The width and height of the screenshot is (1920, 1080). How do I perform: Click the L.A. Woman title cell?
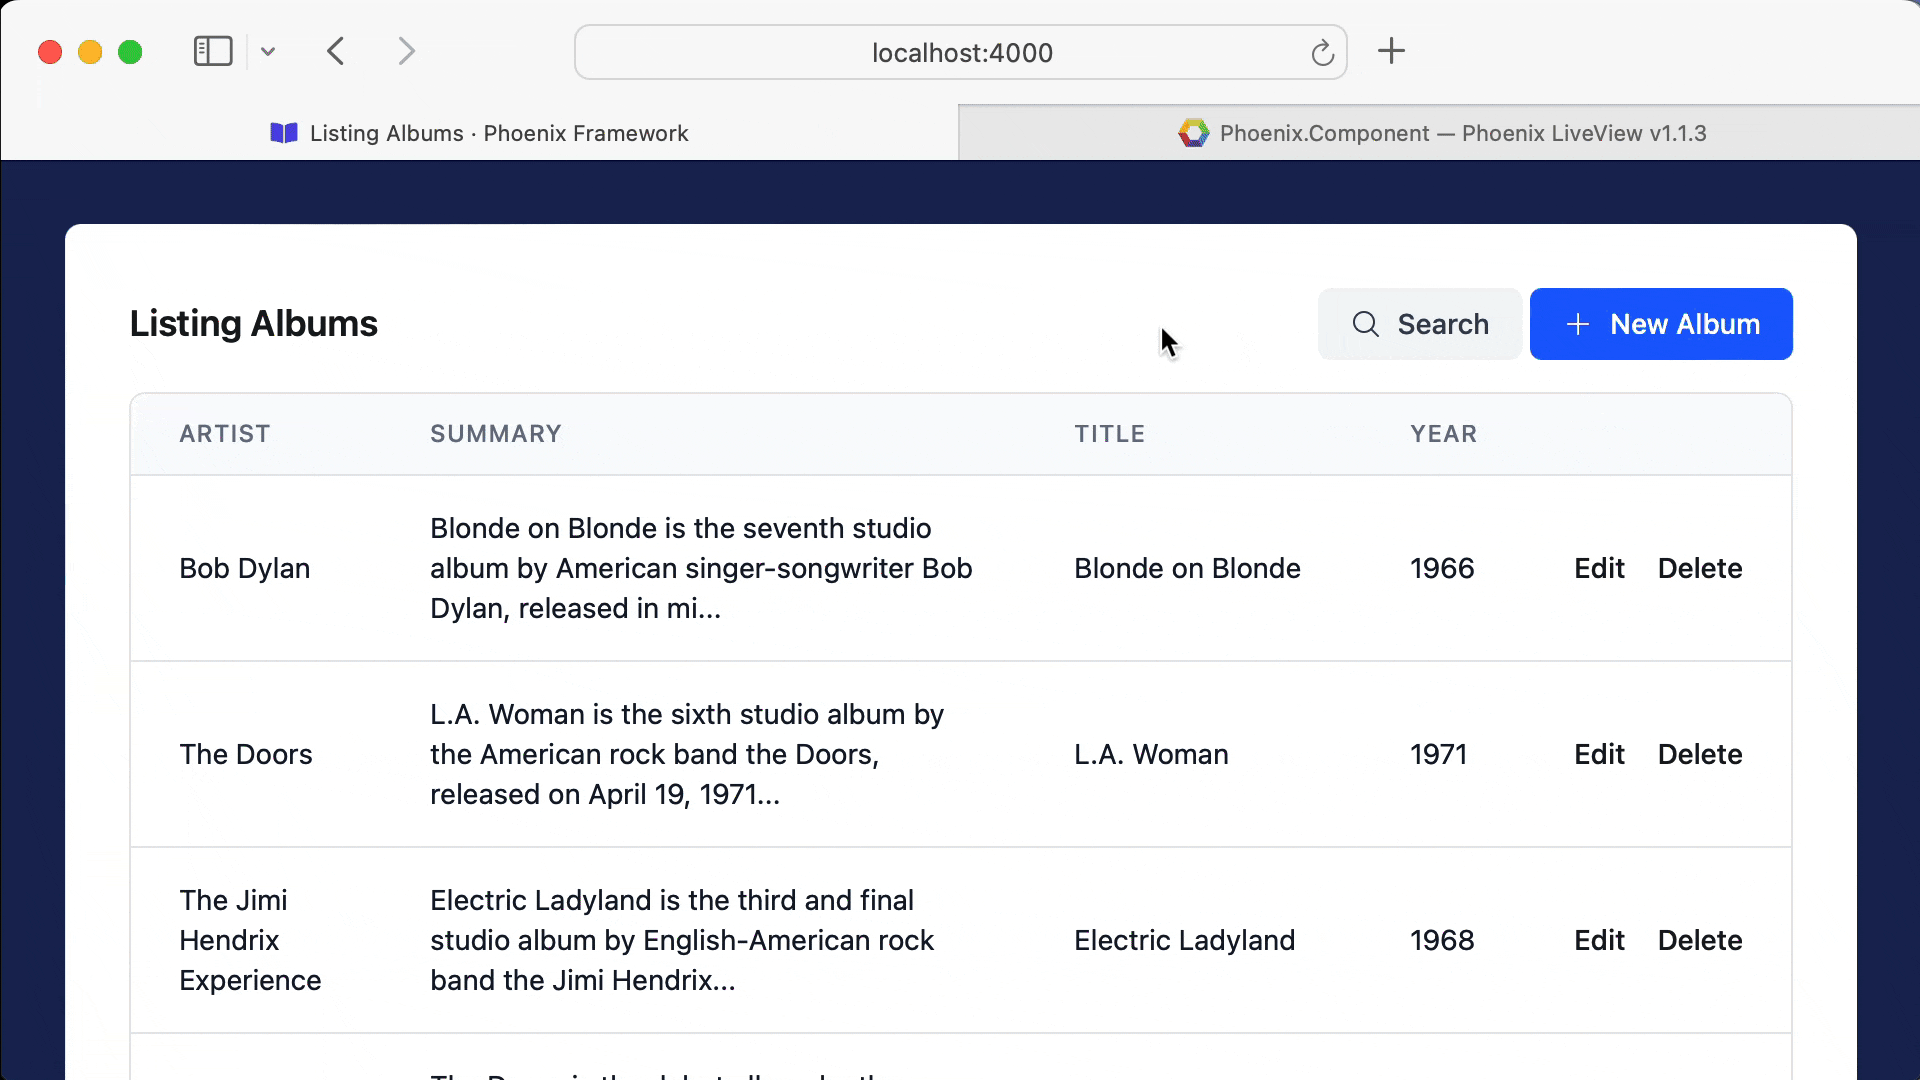(1151, 754)
